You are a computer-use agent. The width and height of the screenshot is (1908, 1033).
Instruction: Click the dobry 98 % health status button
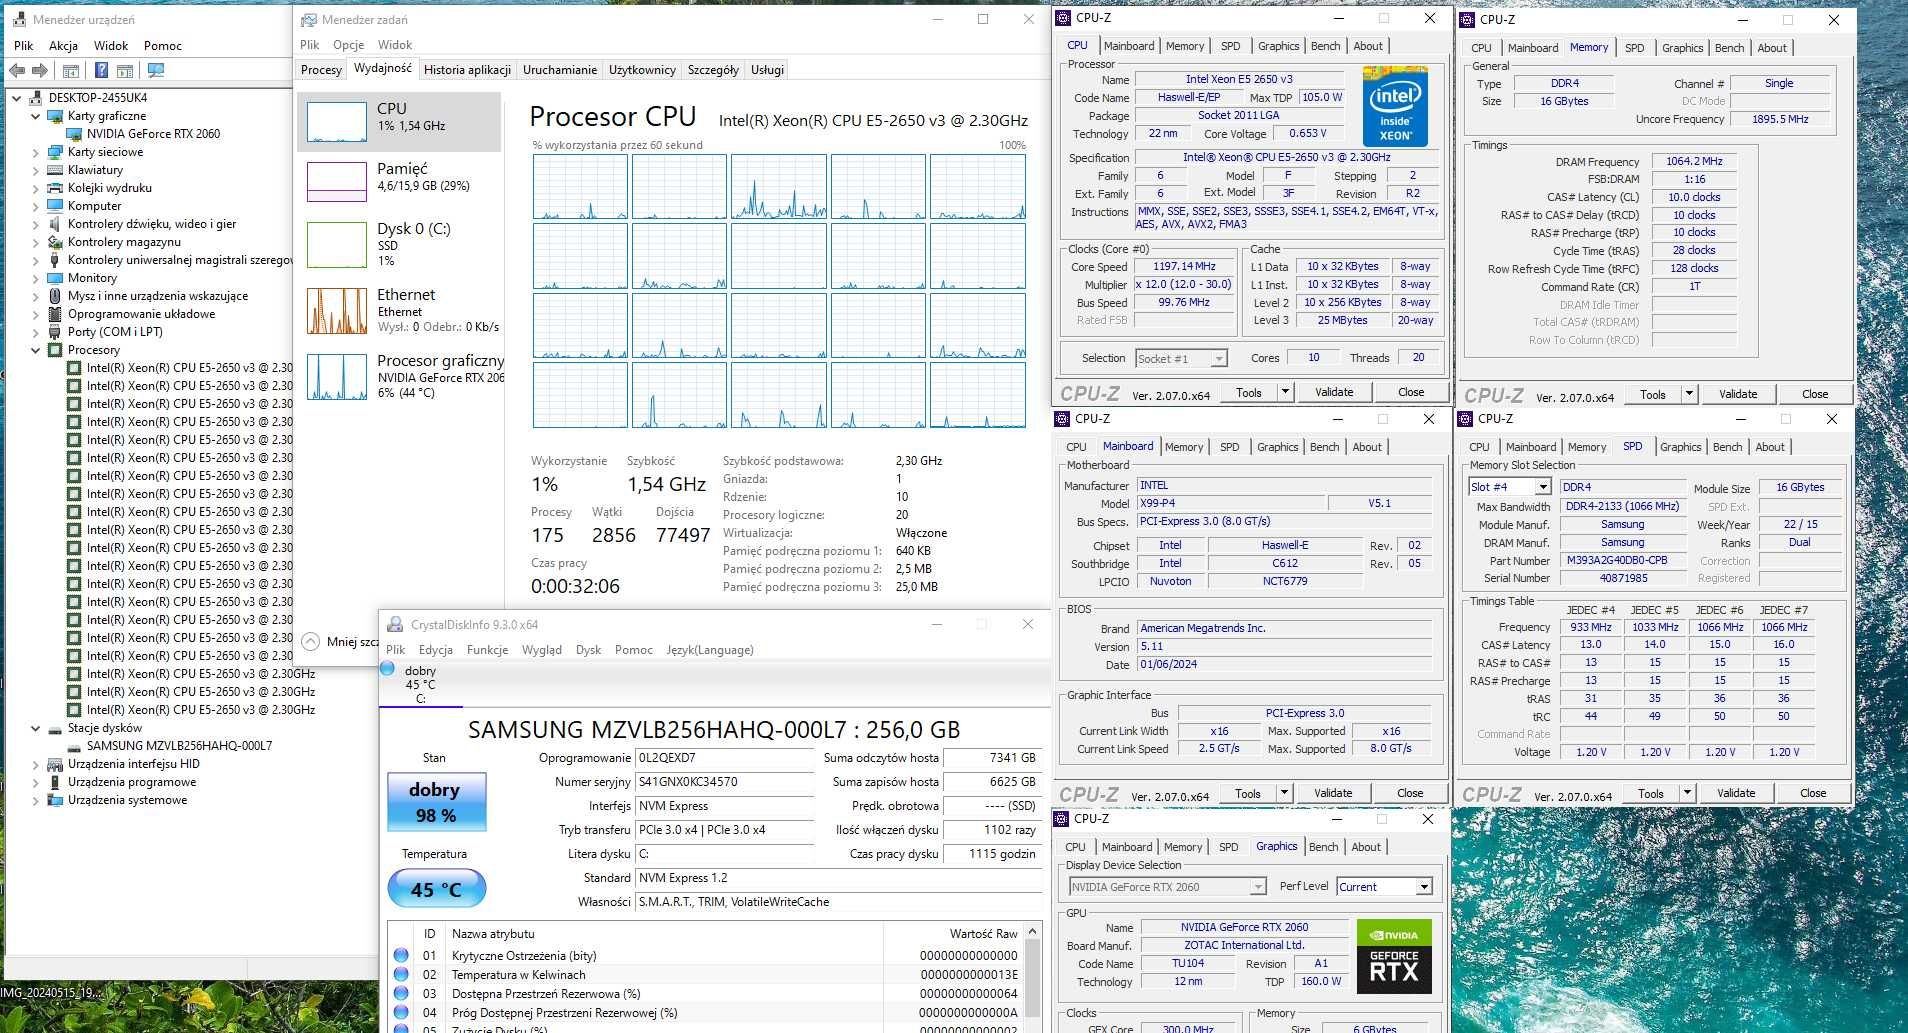[x=436, y=802]
